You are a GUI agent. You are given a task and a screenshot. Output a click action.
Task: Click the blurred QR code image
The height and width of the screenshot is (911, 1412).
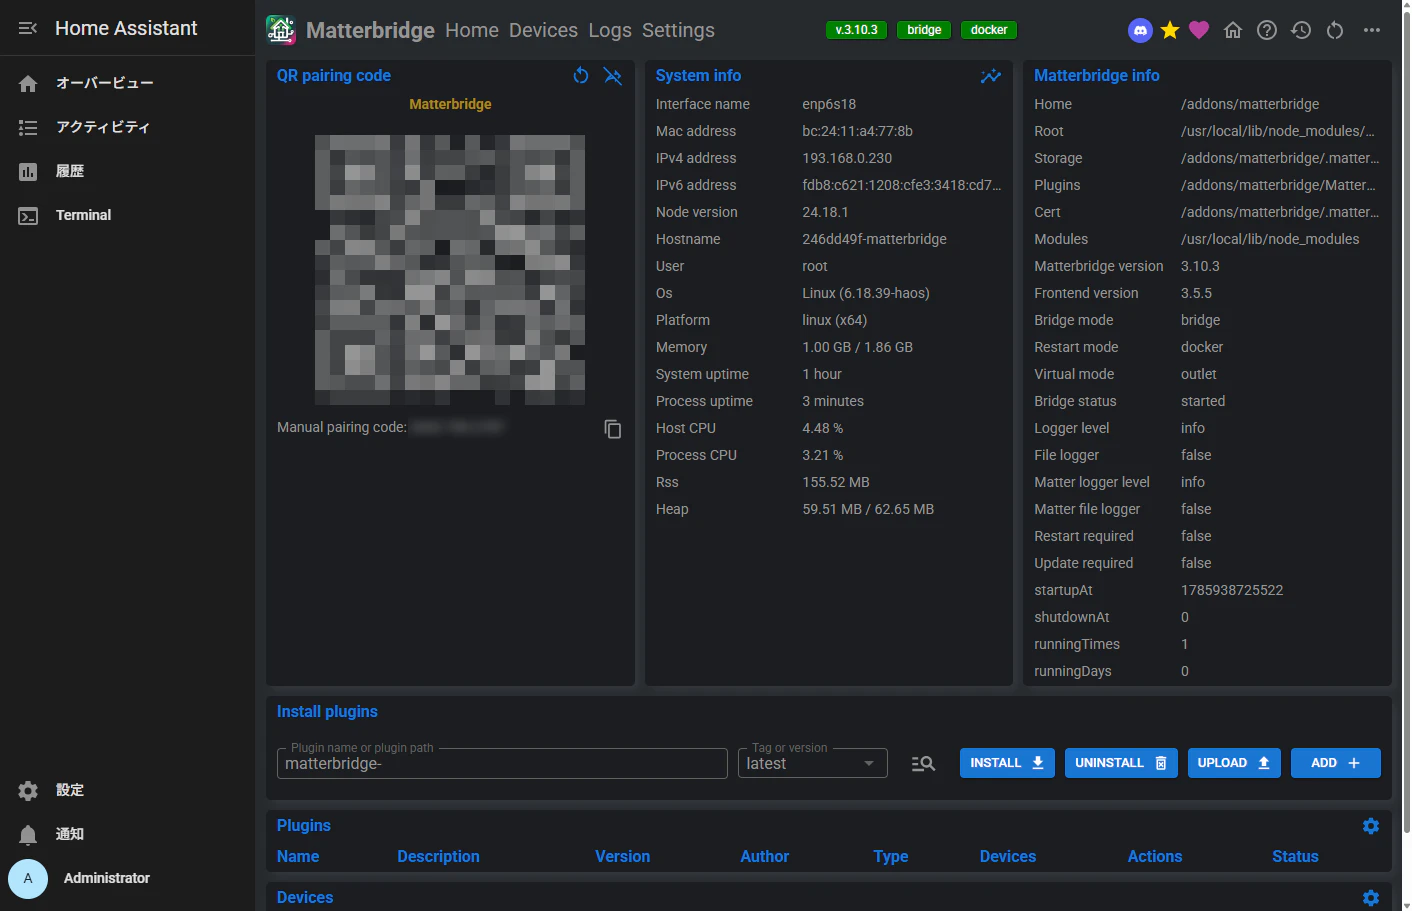click(x=450, y=270)
